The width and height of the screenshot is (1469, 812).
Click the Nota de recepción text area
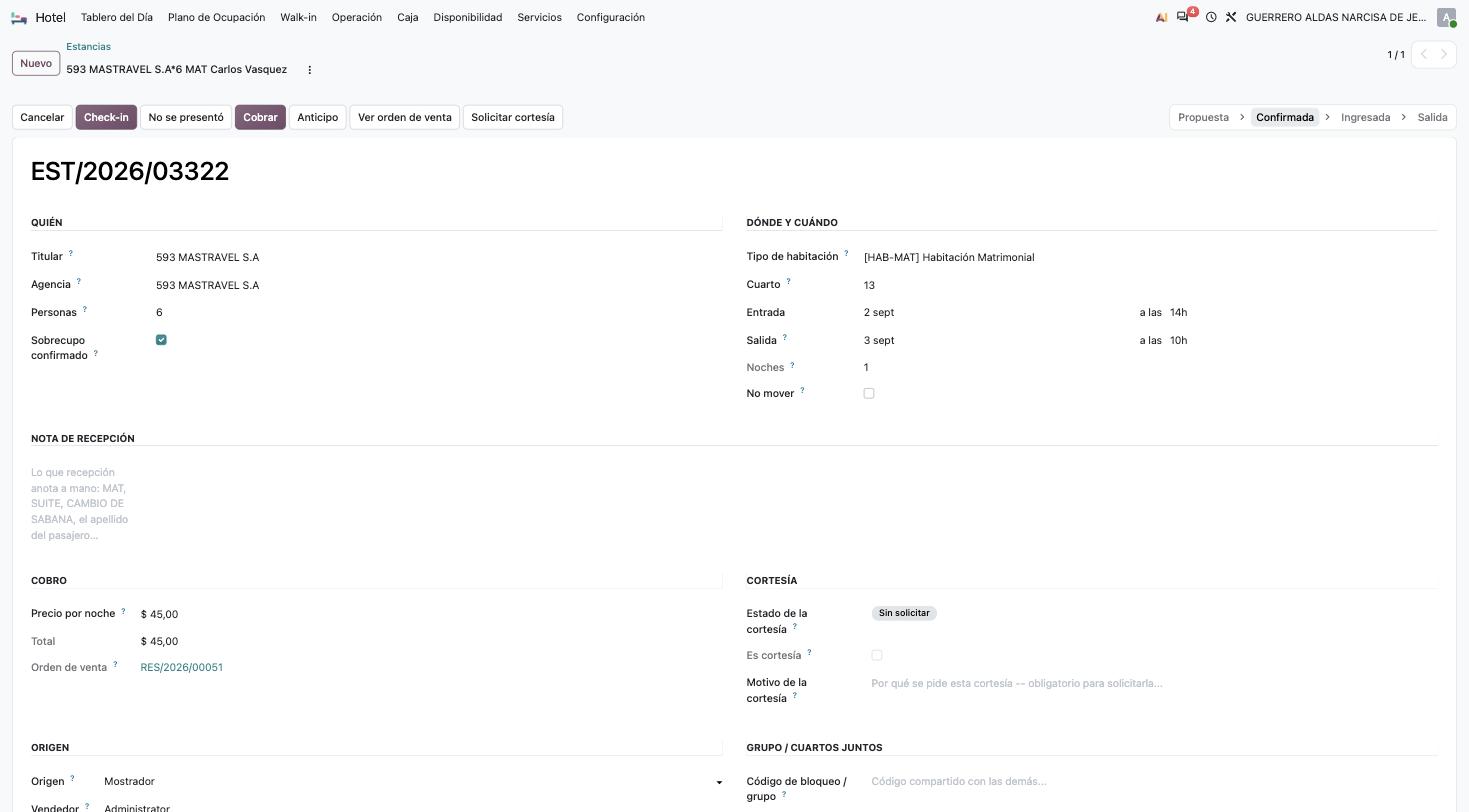pos(82,504)
